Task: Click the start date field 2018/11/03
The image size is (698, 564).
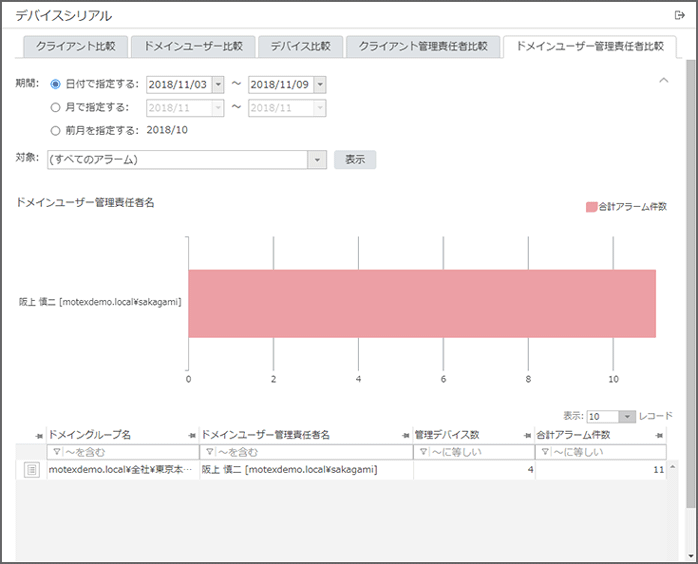Action: [x=179, y=85]
